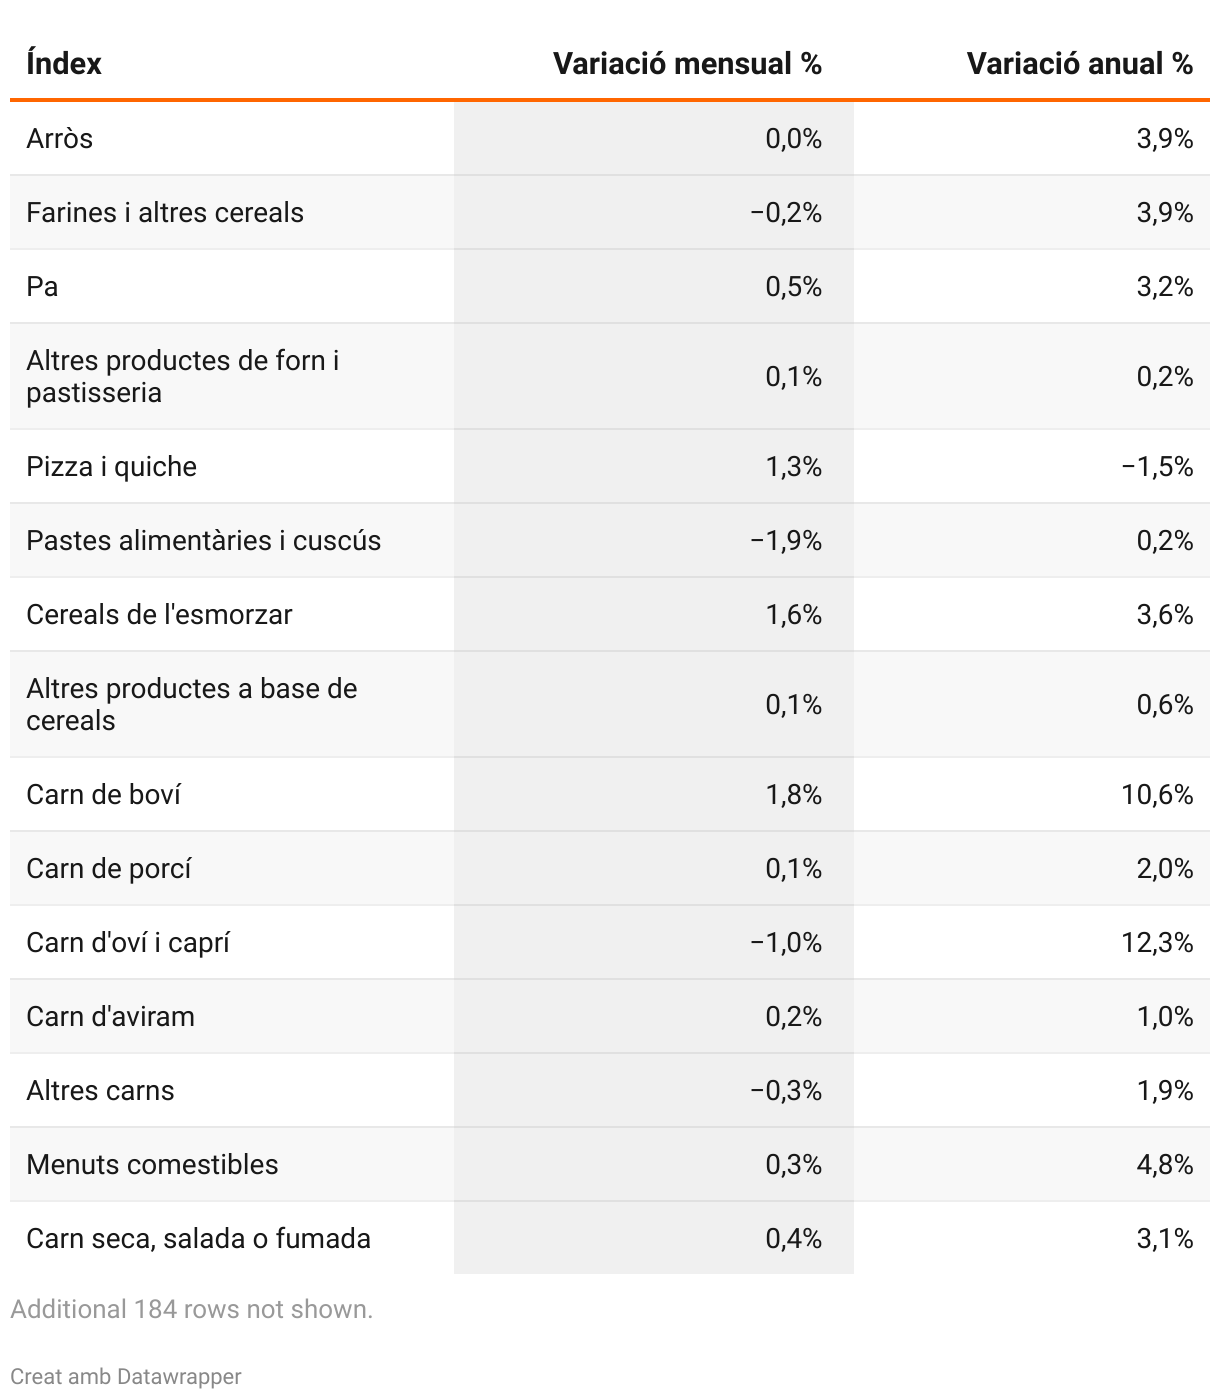Screen dimensions: 1220x1400
Task: Click the Carn d'oví i caprí label
Action: point(128,942)
